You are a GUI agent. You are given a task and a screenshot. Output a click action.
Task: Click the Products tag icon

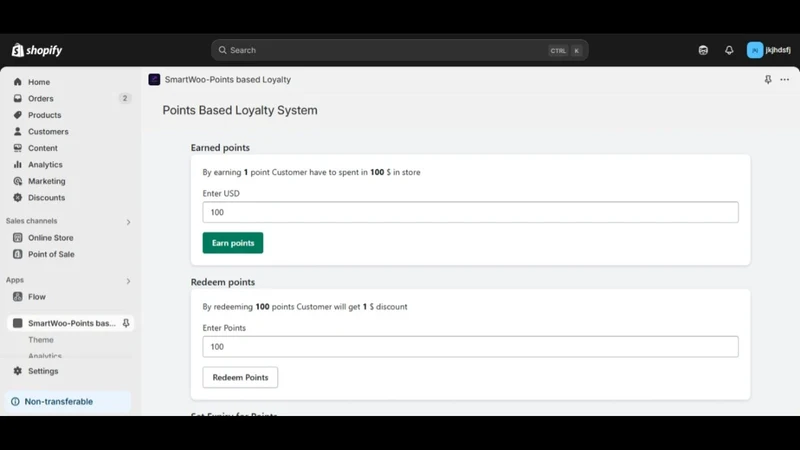click(18, 115)
